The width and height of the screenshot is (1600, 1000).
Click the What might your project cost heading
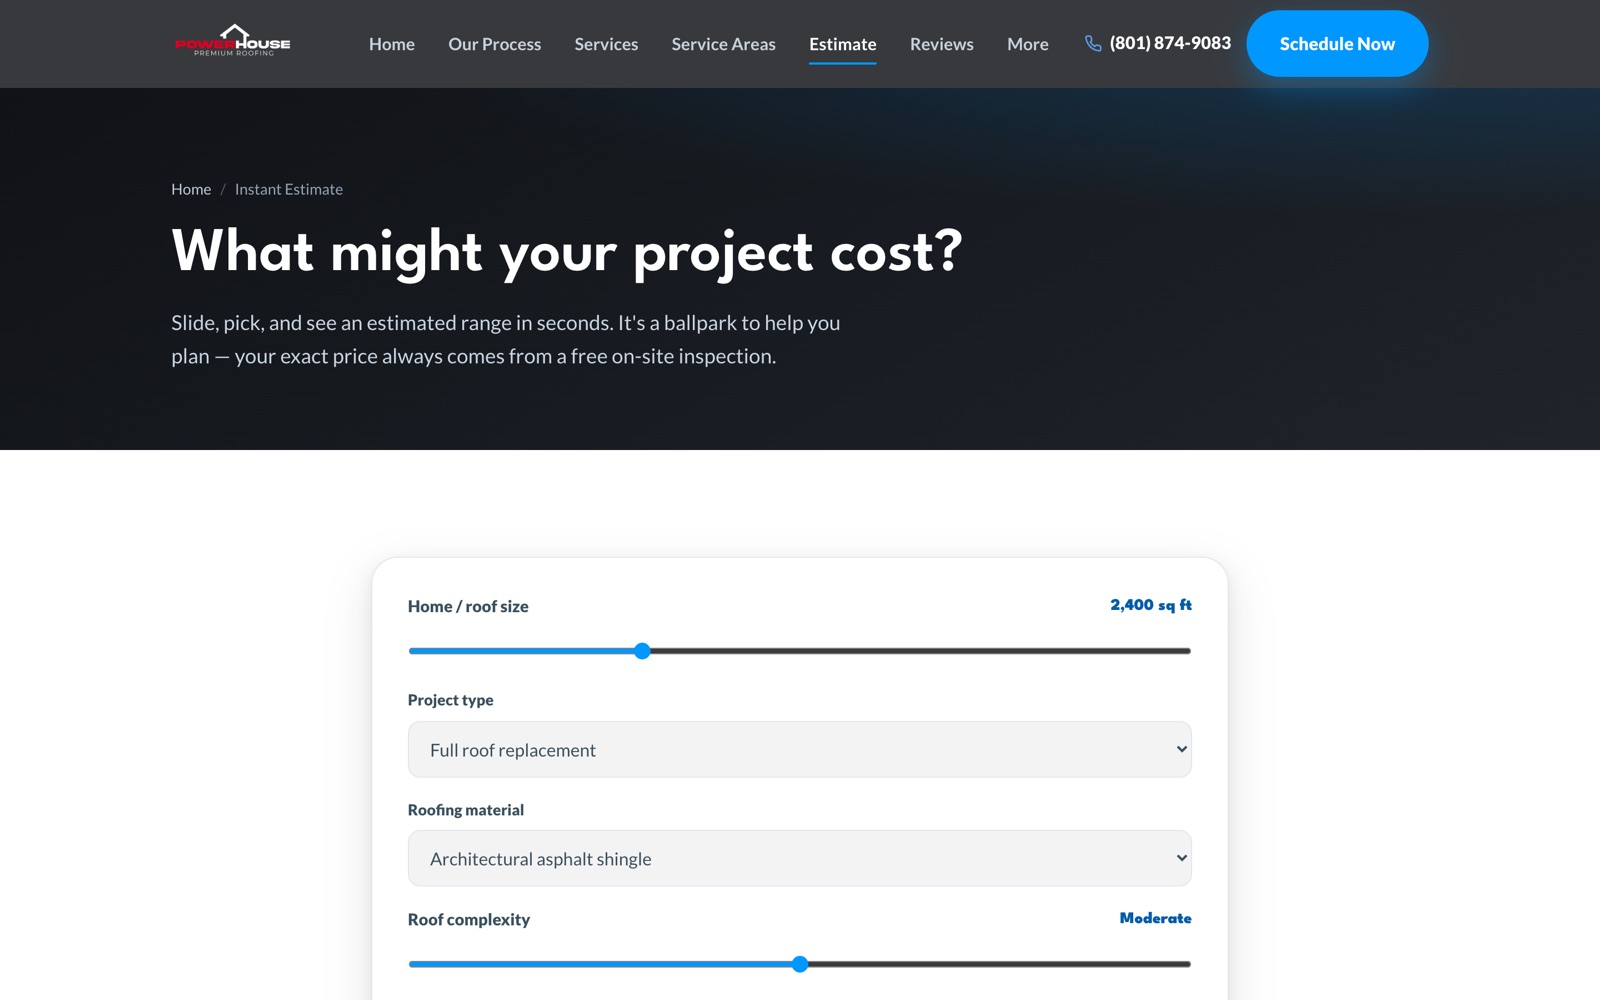tap(567, 252)
